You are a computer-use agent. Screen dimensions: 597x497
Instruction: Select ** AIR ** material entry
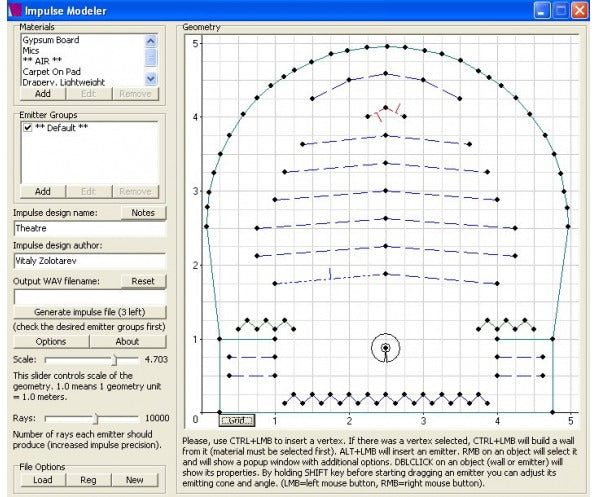(x=42, y=61)
